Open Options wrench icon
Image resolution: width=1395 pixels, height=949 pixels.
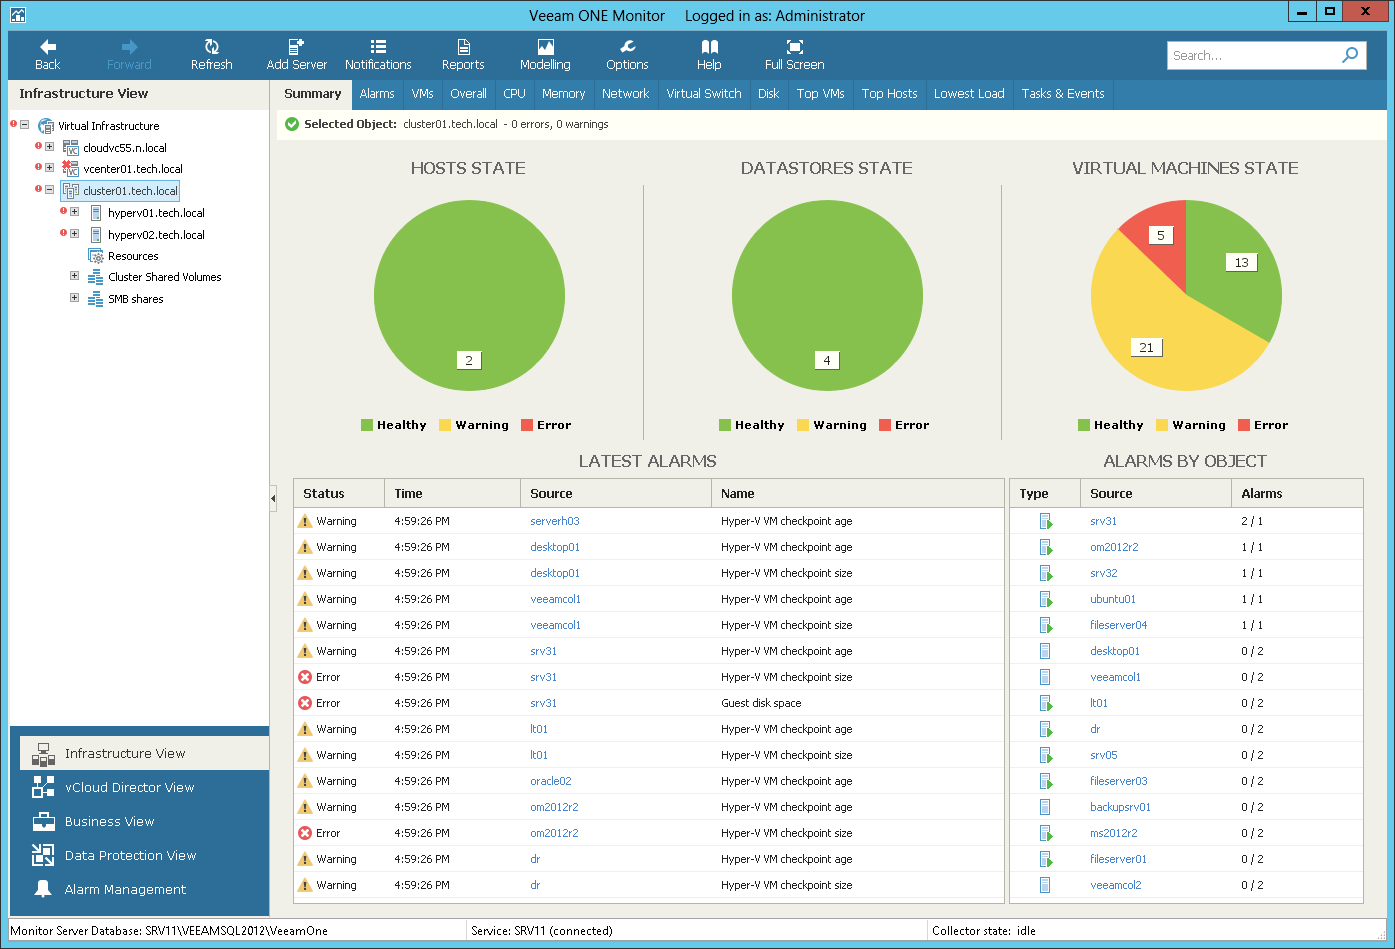coord(627,47)
